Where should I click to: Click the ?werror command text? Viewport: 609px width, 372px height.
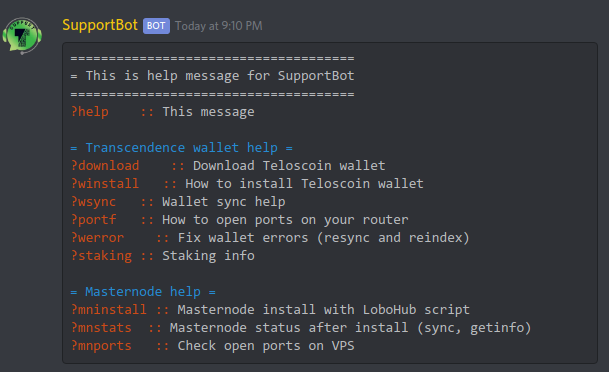[x=97, y=238]
